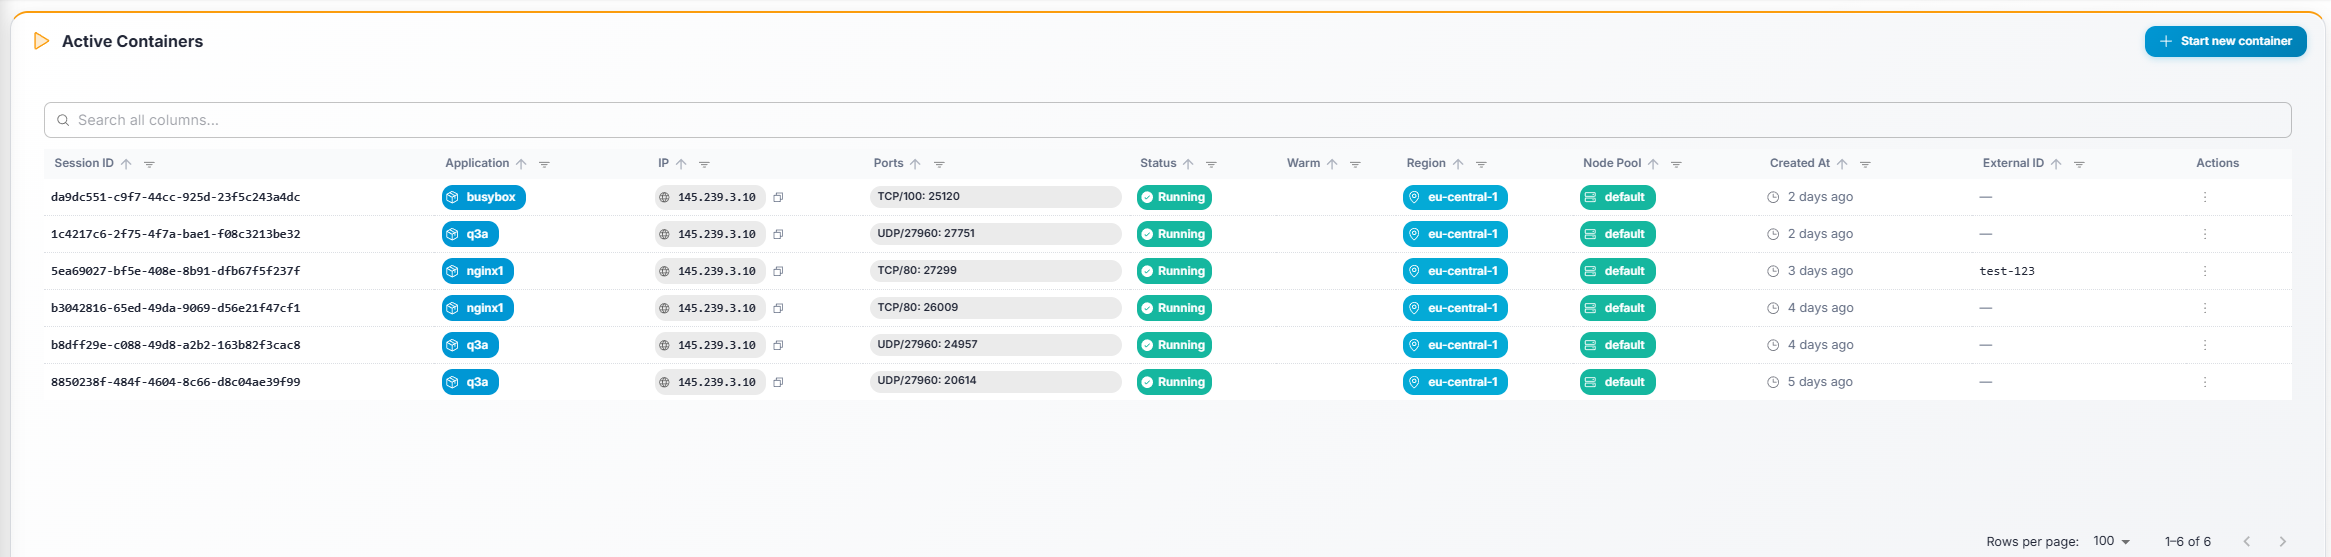
Task: Open actions menu for busybox row
Action: (x=2204, y=197)
